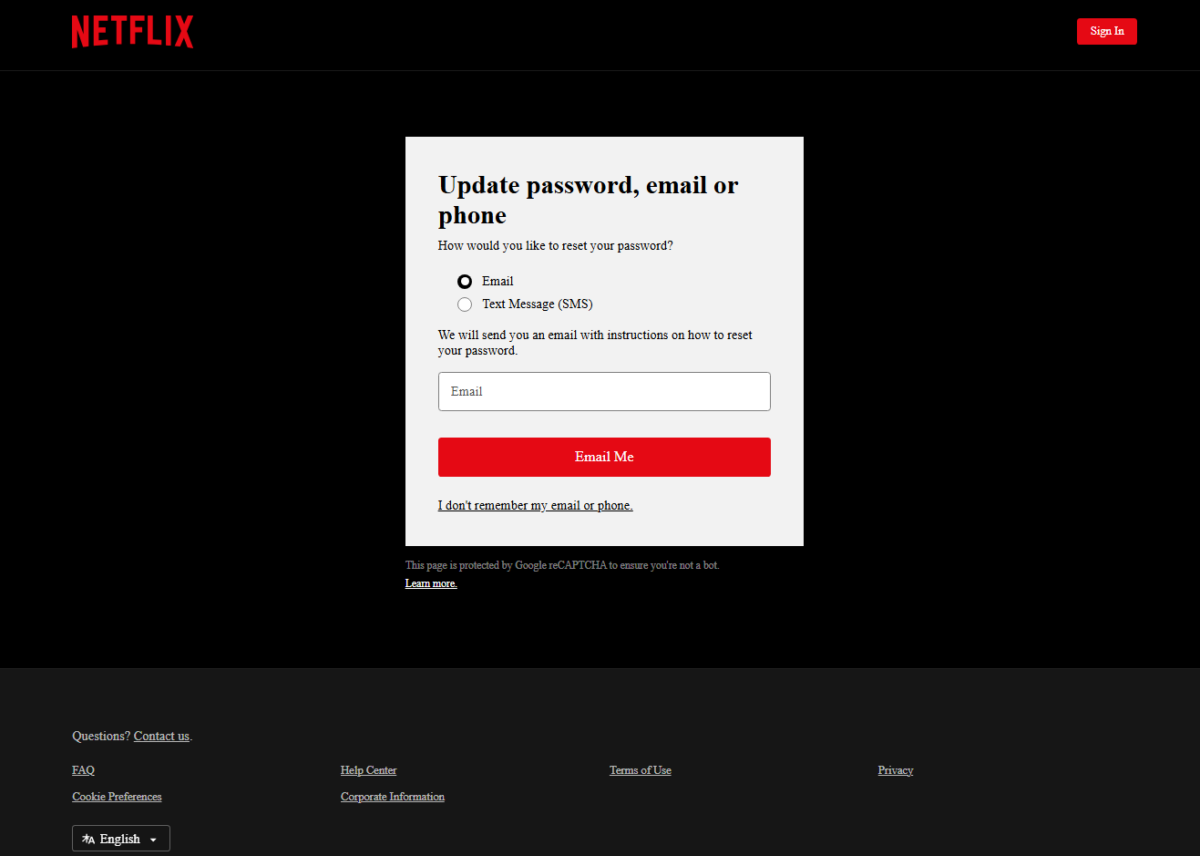Viewport: 1200px width, 856px height.
Task: Go to Help Center
Action: pyautogui.click(x=368, y=771)
